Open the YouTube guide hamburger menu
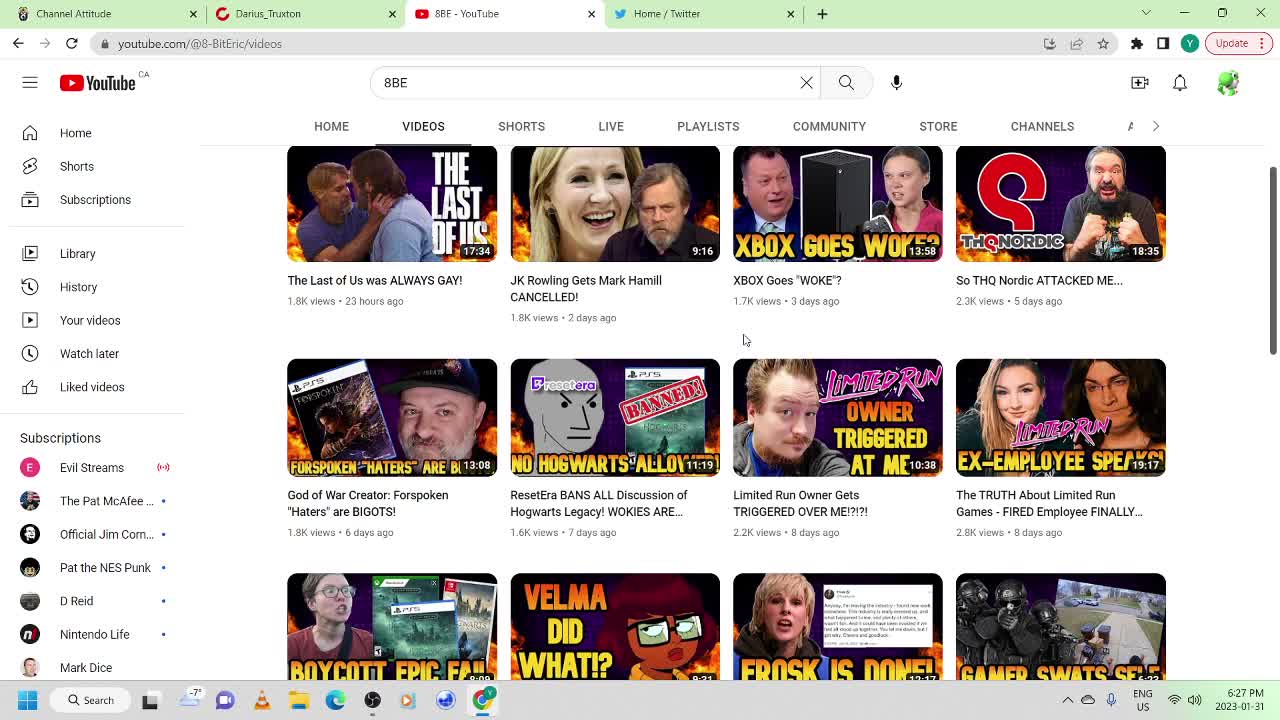1280x720 pixels. (30, 83)
